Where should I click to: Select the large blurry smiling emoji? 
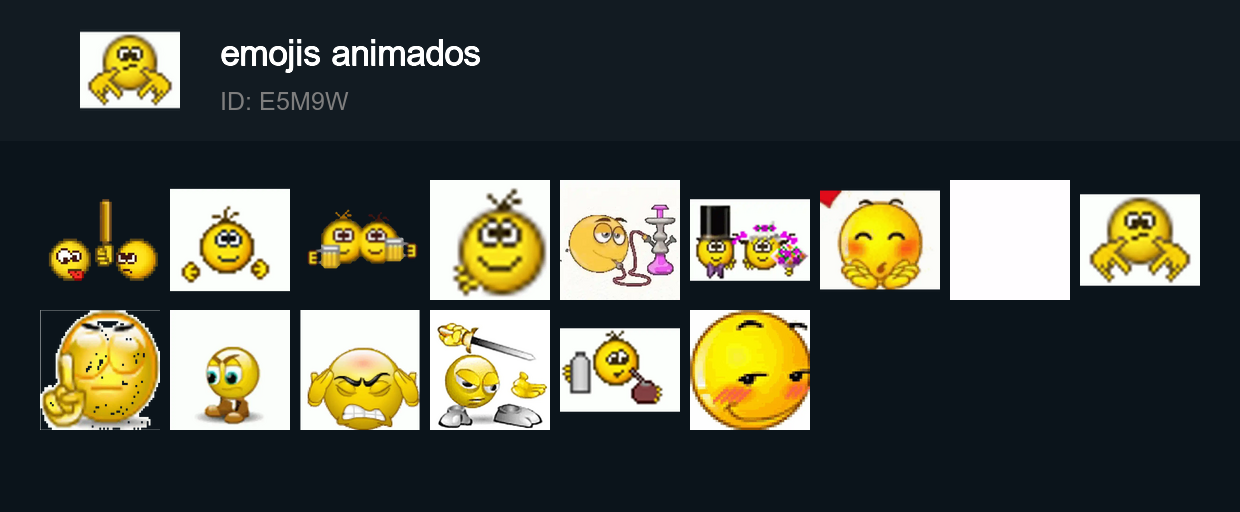pyautogui.click(x=490, y=240)
